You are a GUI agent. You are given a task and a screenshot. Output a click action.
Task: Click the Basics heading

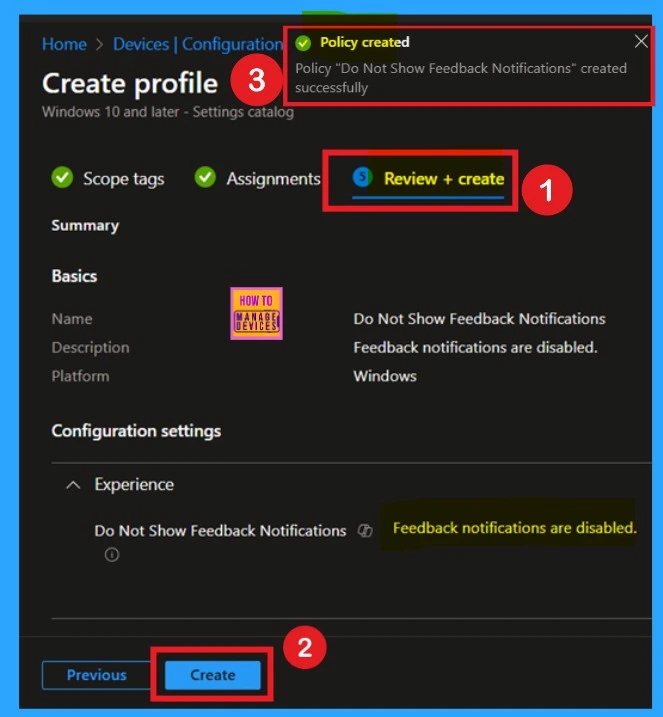point(74,276)
